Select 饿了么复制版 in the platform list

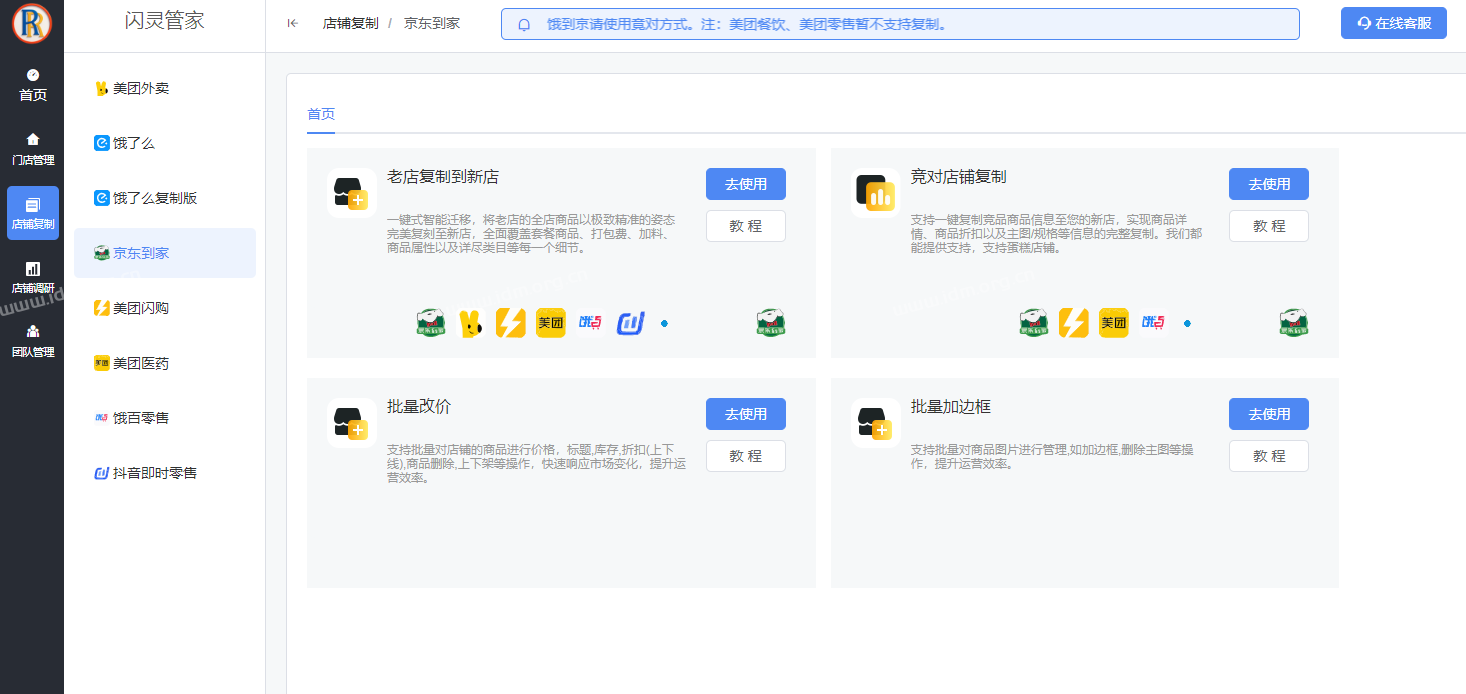(x=165, y=198)
